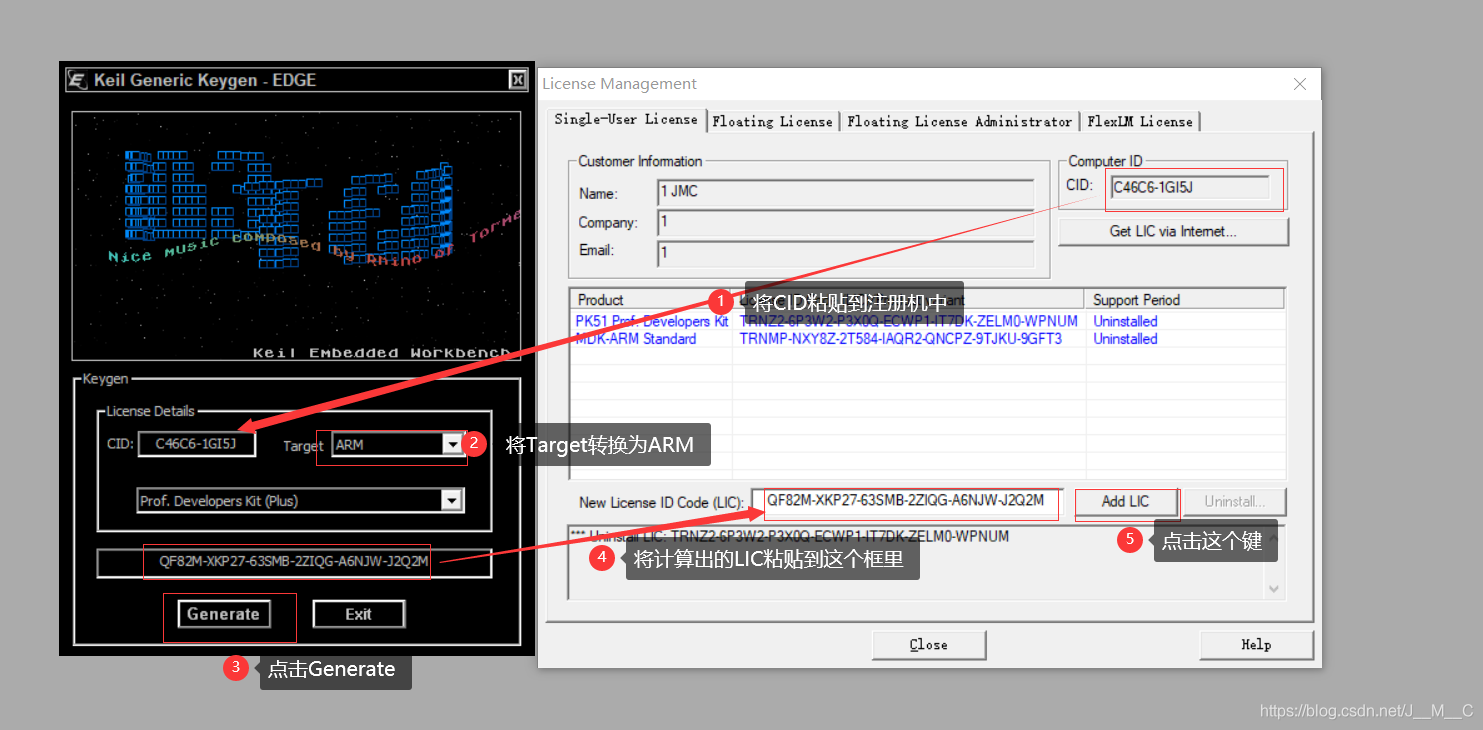Click the Add LIC button
This screenshot has width=1483, height=730.
click(1125, 502)
